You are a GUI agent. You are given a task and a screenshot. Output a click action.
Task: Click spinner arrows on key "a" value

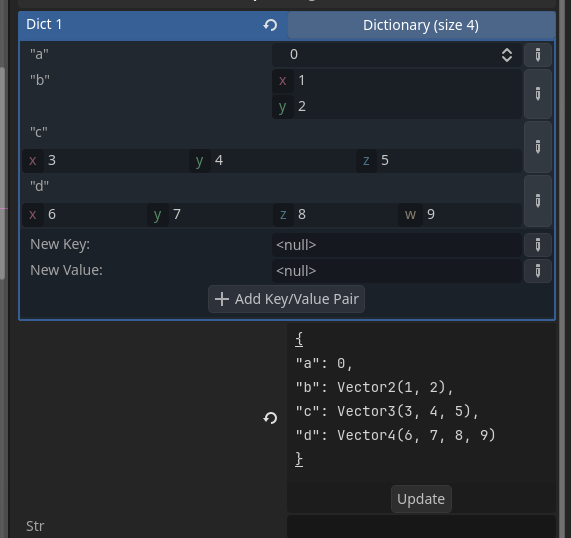point(507,55)
